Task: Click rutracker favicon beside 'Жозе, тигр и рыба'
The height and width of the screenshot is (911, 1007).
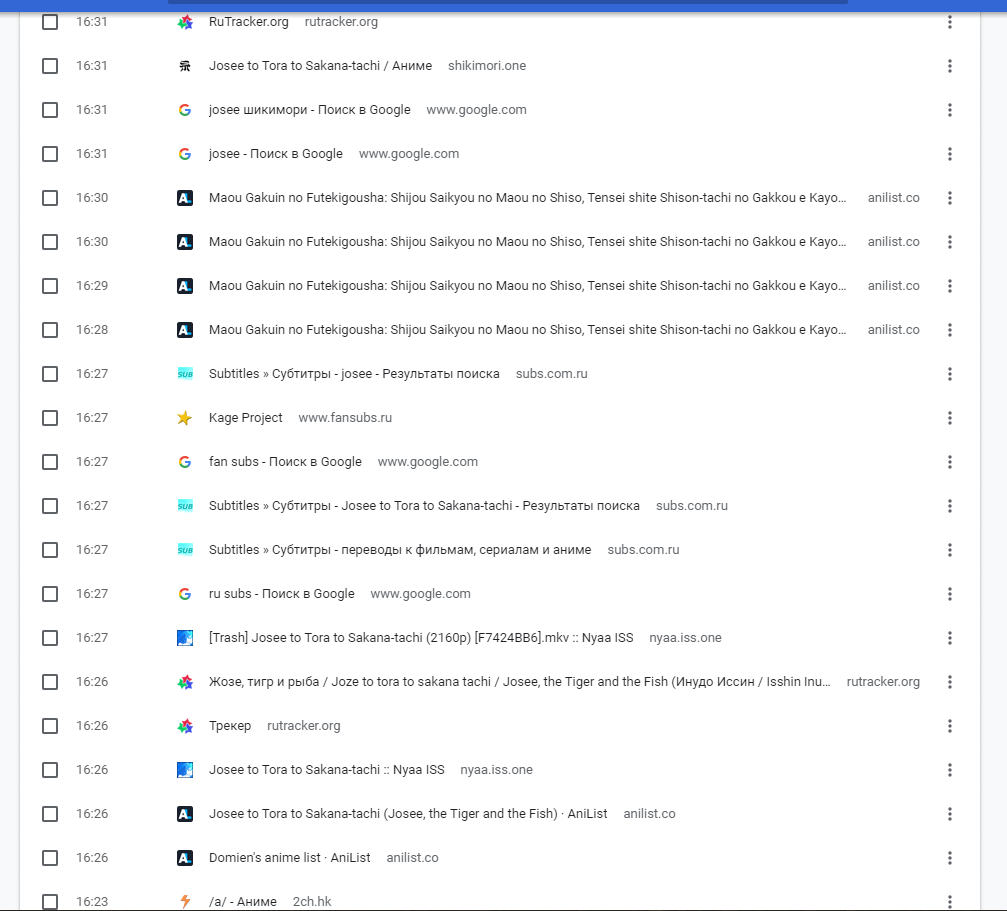Action: click(185, 682)
